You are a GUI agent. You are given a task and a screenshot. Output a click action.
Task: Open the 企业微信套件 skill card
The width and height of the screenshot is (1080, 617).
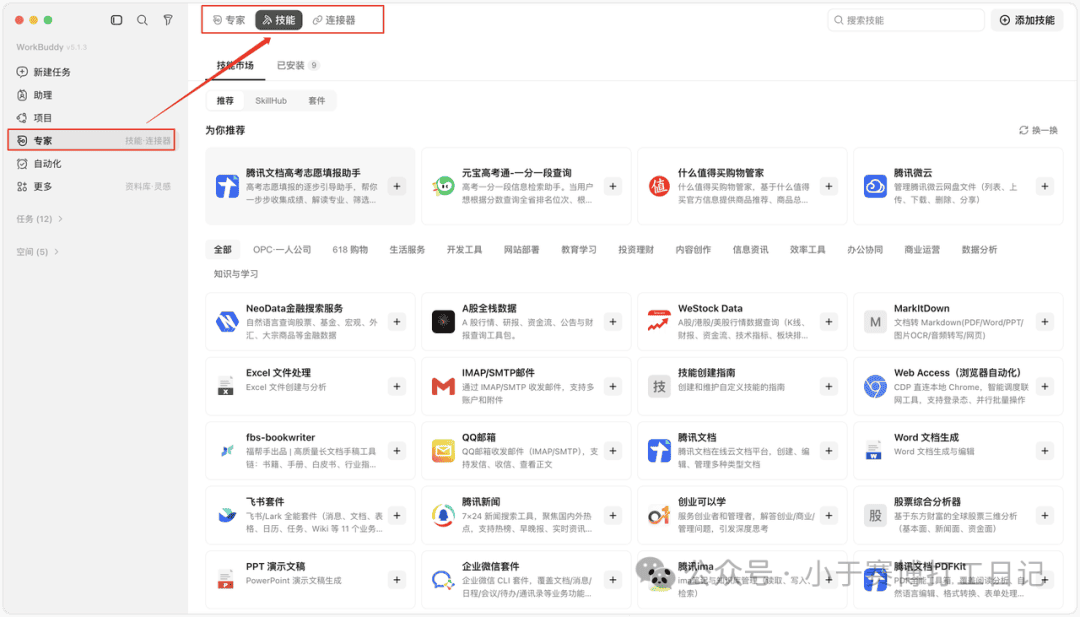526,580
